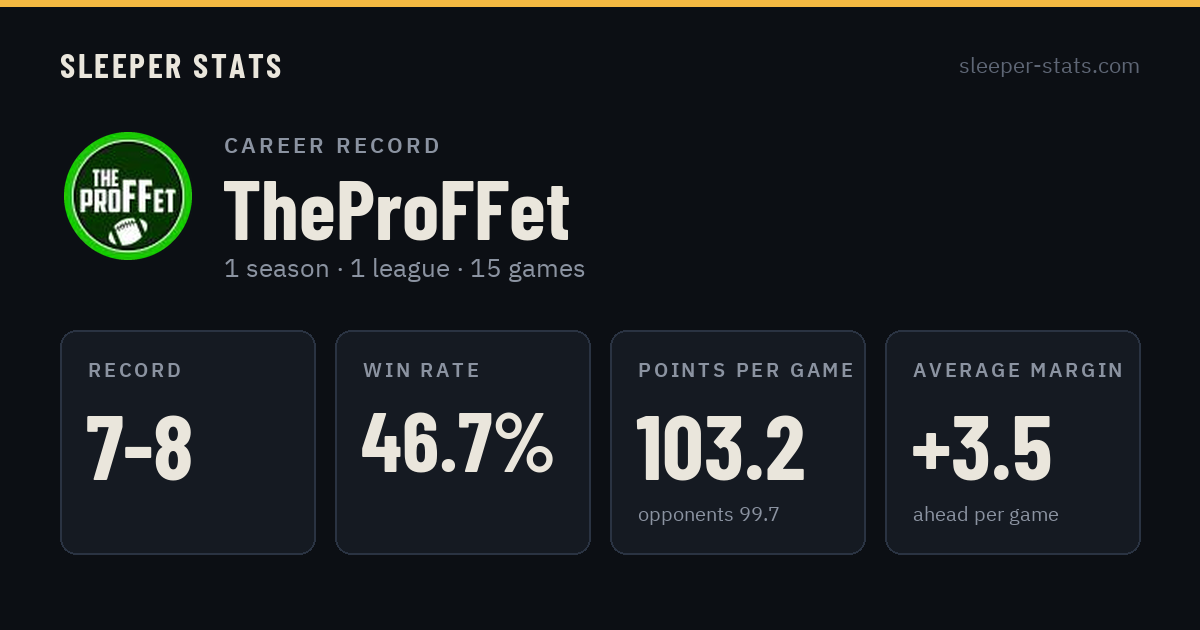The image size is (1200, 630).
Task: Click the ahead per game subtext
Action: (985, 515)
